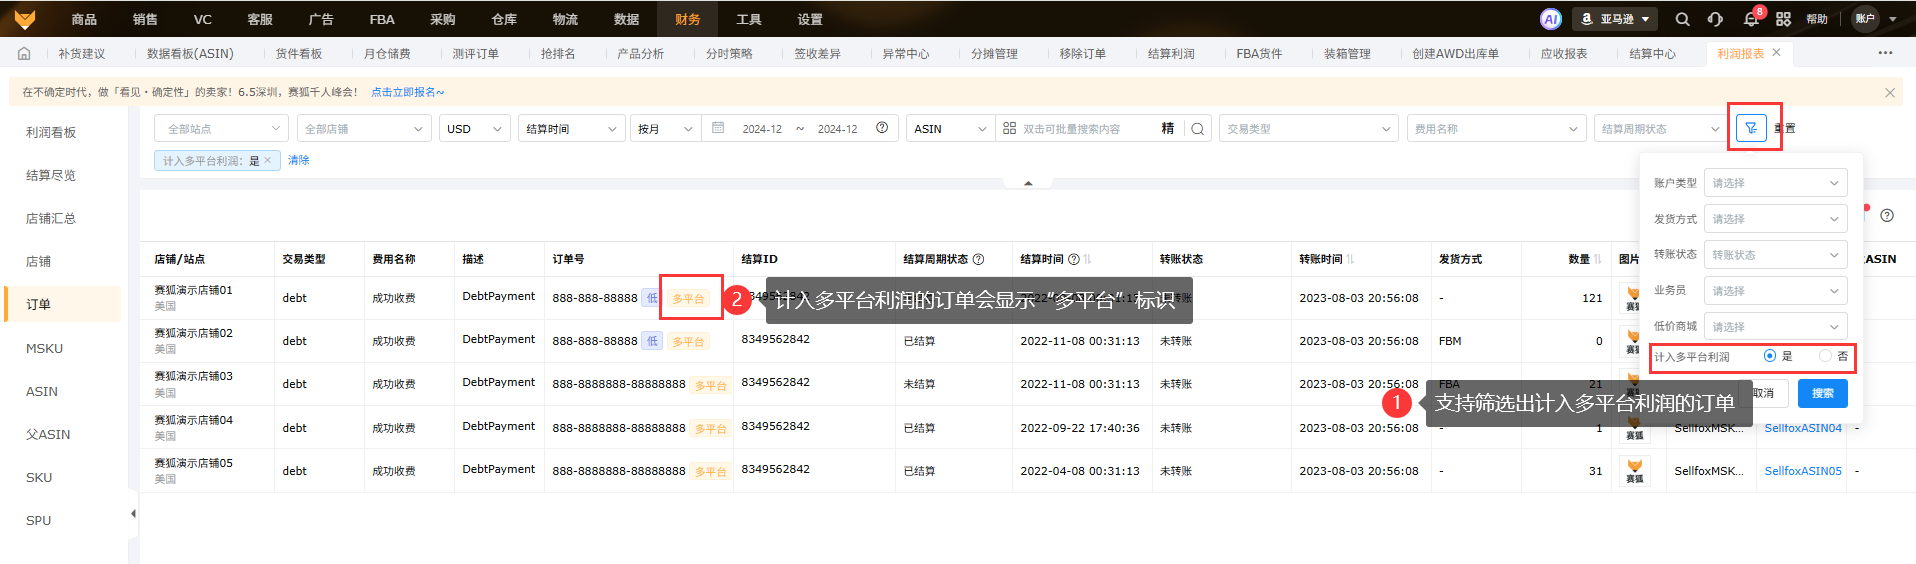Select 是 for 计入多平台利润
This screenshot has height=564, width=1916.
(1770, 356)
